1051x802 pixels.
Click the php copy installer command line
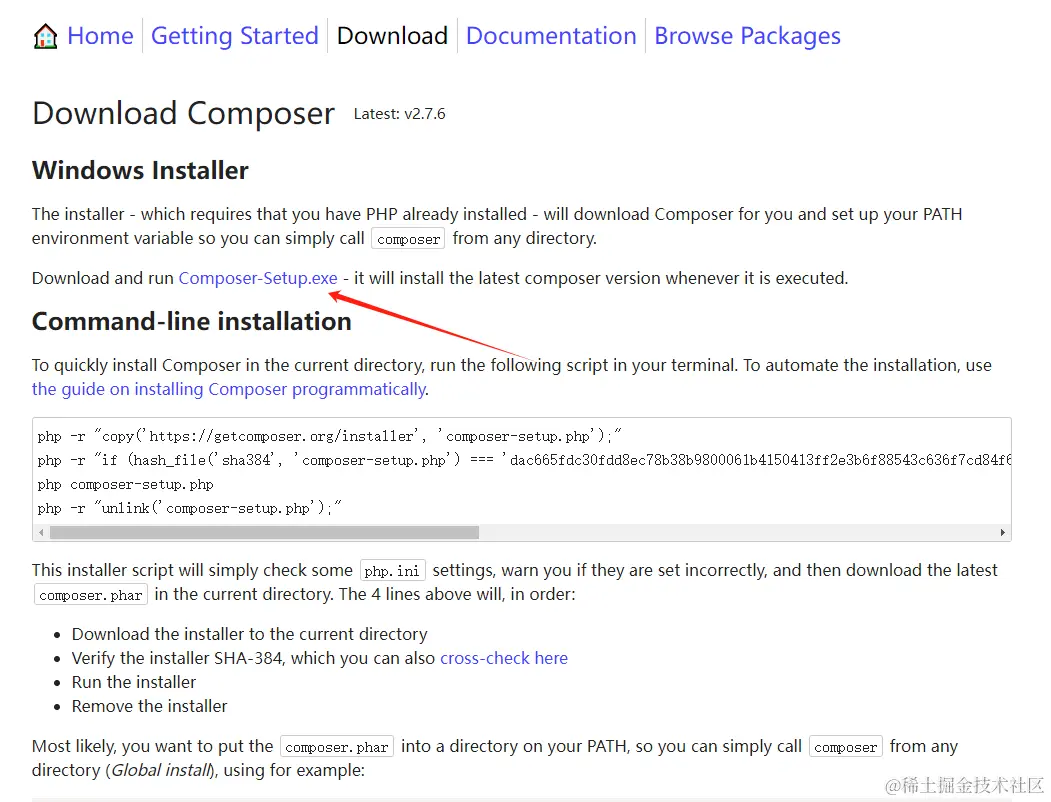(330, 436)
